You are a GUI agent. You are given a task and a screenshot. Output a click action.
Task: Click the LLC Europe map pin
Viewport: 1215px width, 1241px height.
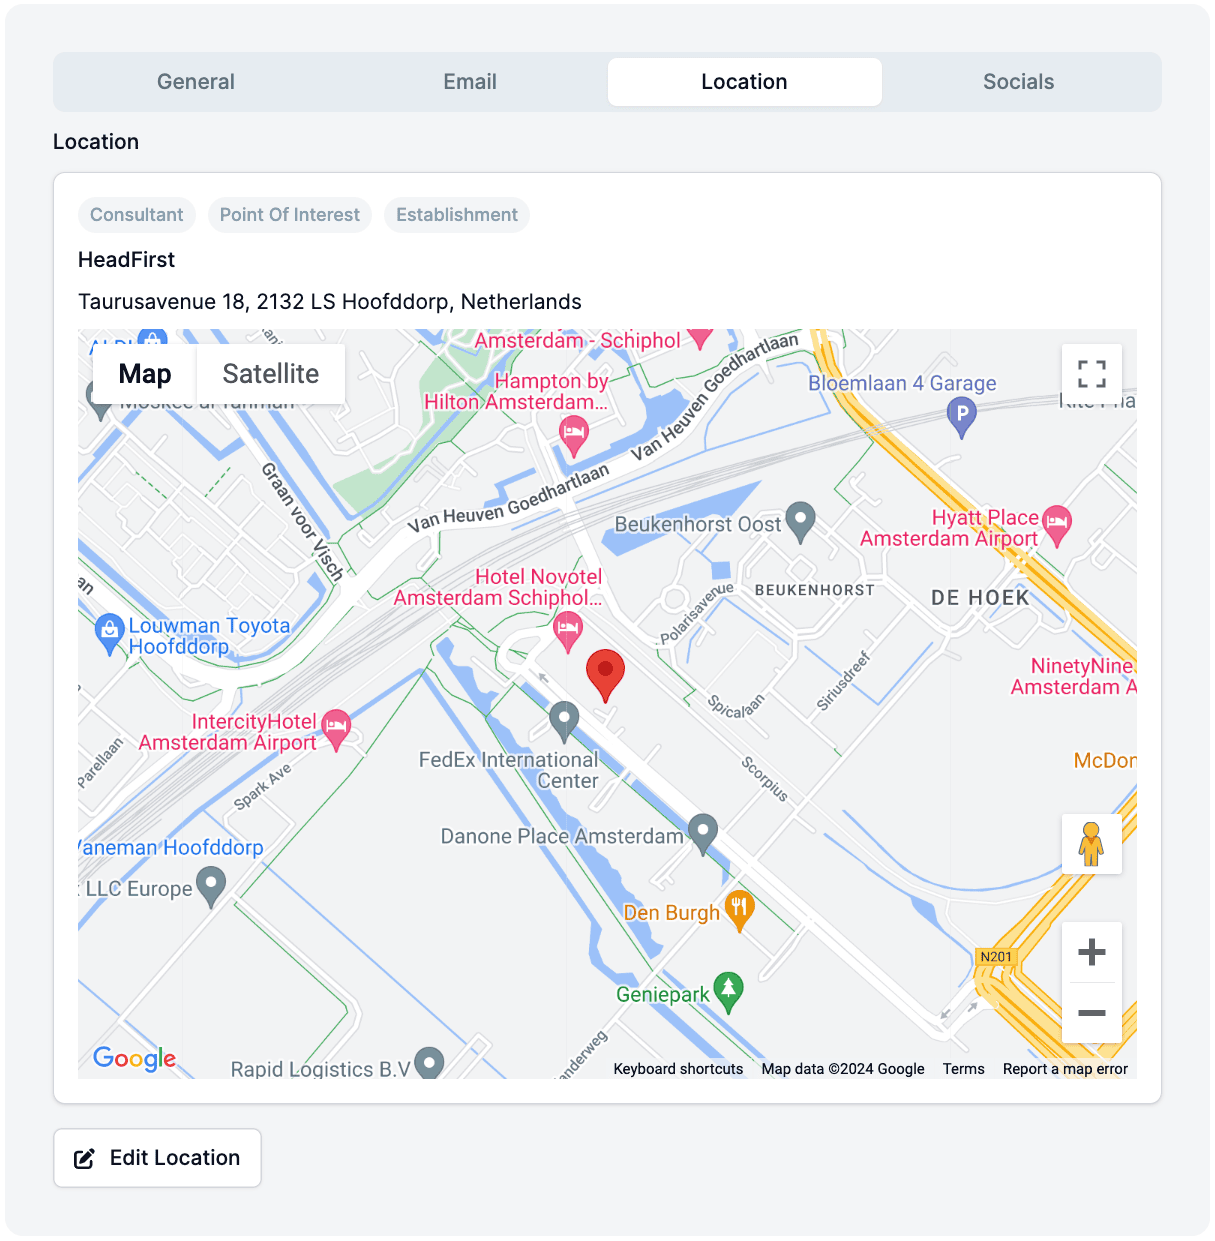click(x=210, y=886)
